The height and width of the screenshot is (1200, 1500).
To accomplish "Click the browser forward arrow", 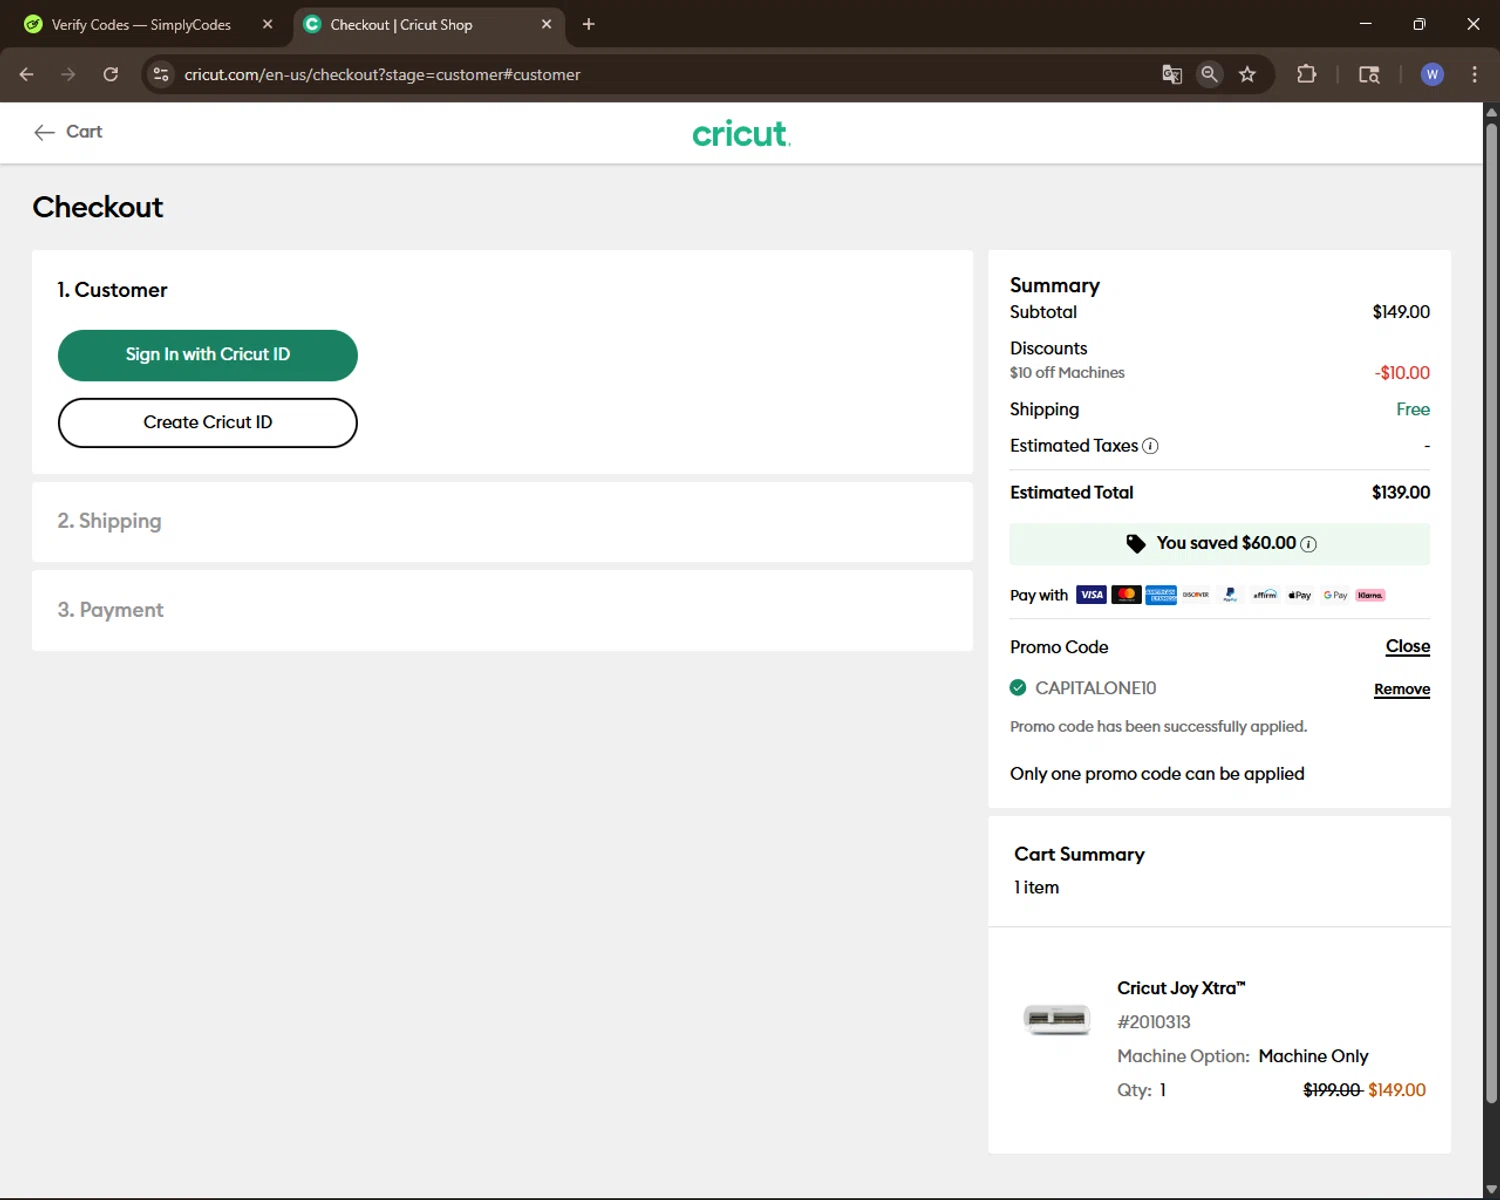I will [x=68, y=74].
